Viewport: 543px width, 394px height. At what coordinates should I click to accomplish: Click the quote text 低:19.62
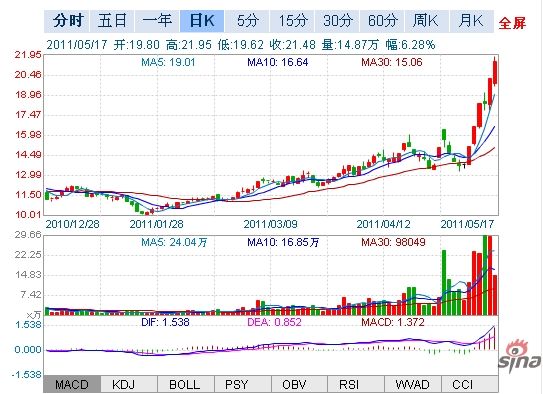pos(241,45)
